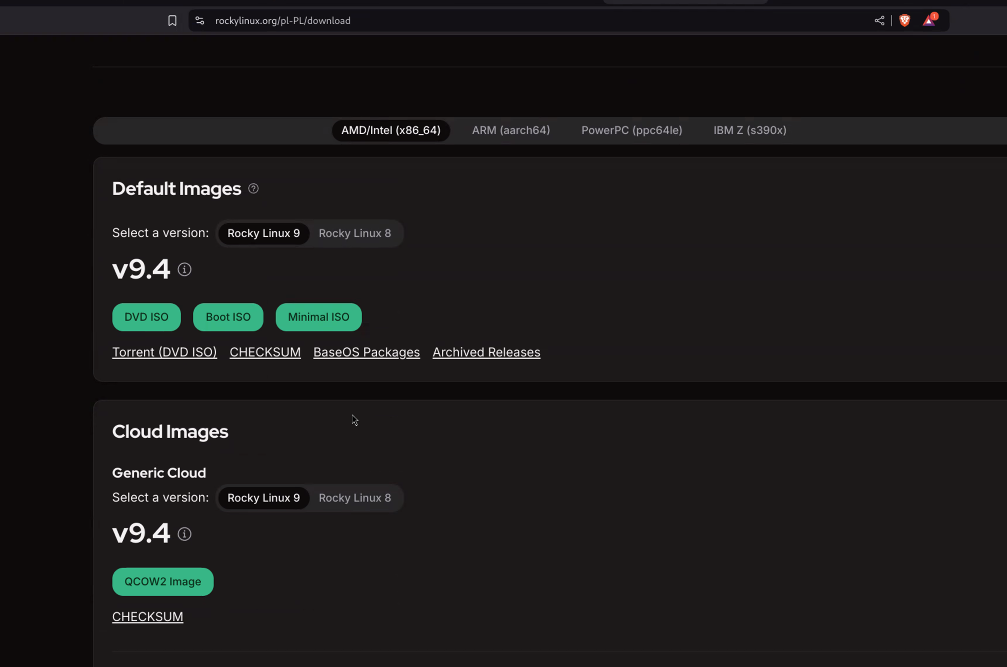This screenshot has height=667, width=1007.
Task: Open site settings icon beside the URL
Action: click(x=200, y=21)
